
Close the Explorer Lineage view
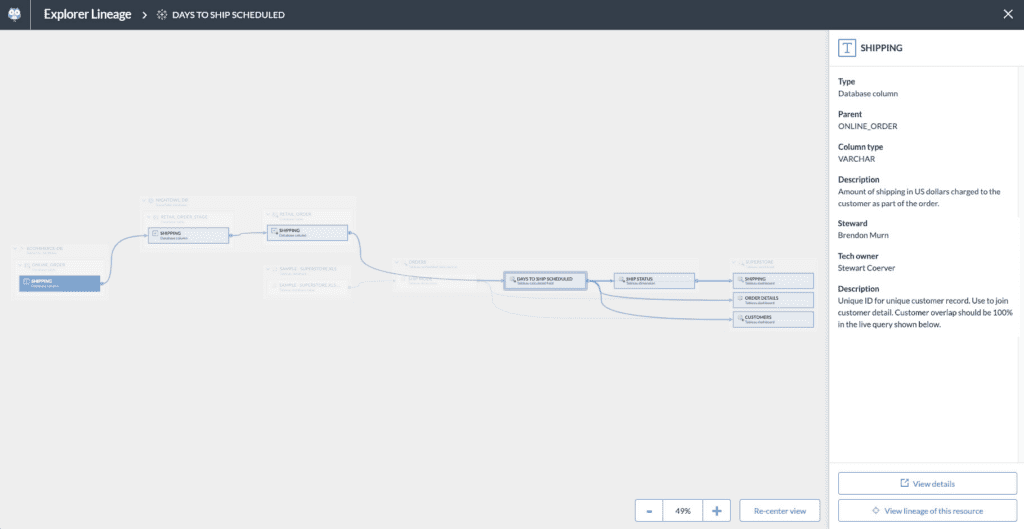click(1007, 15)
